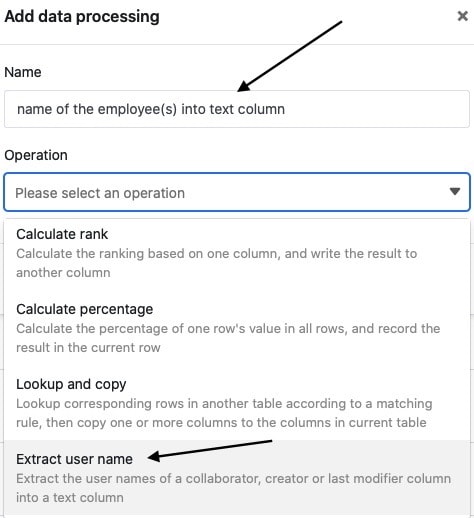Click the Extract user name description text
474x518 pixels.
point(233,488)
